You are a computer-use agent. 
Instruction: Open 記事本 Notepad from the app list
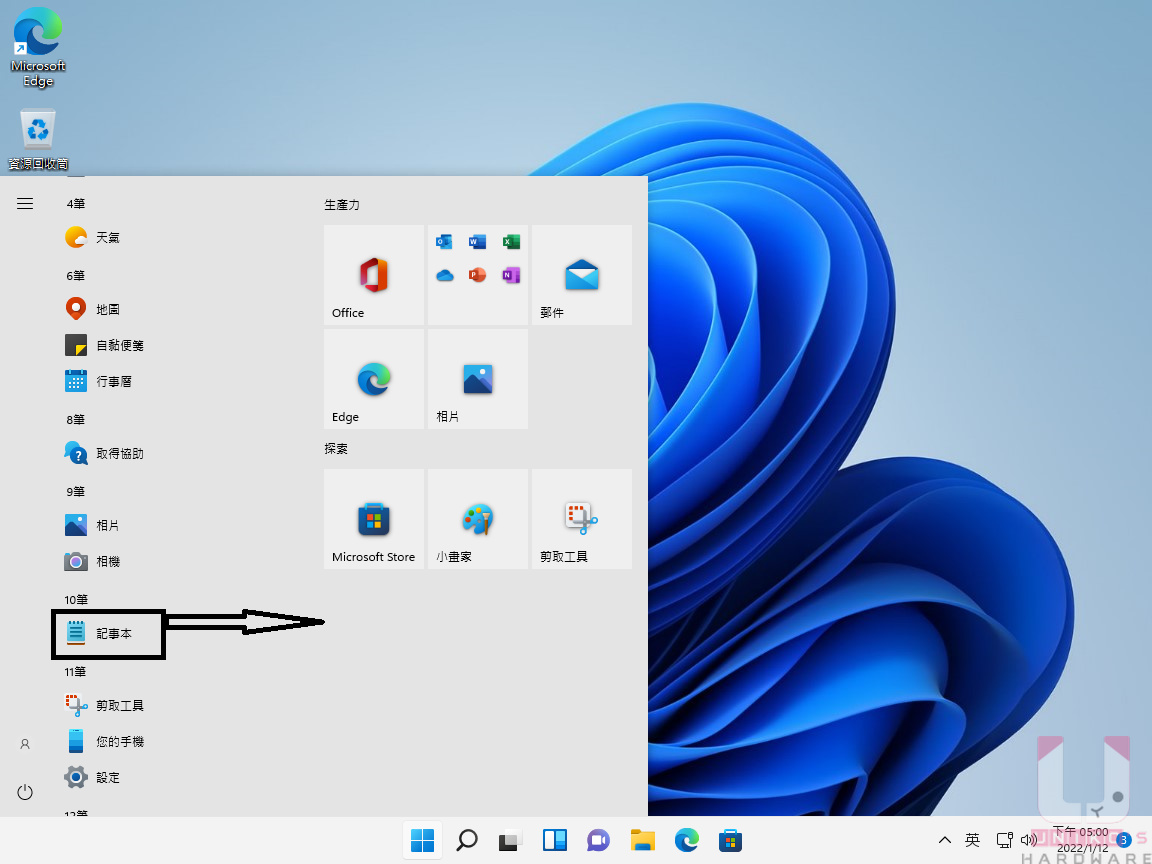click(98, 633)
